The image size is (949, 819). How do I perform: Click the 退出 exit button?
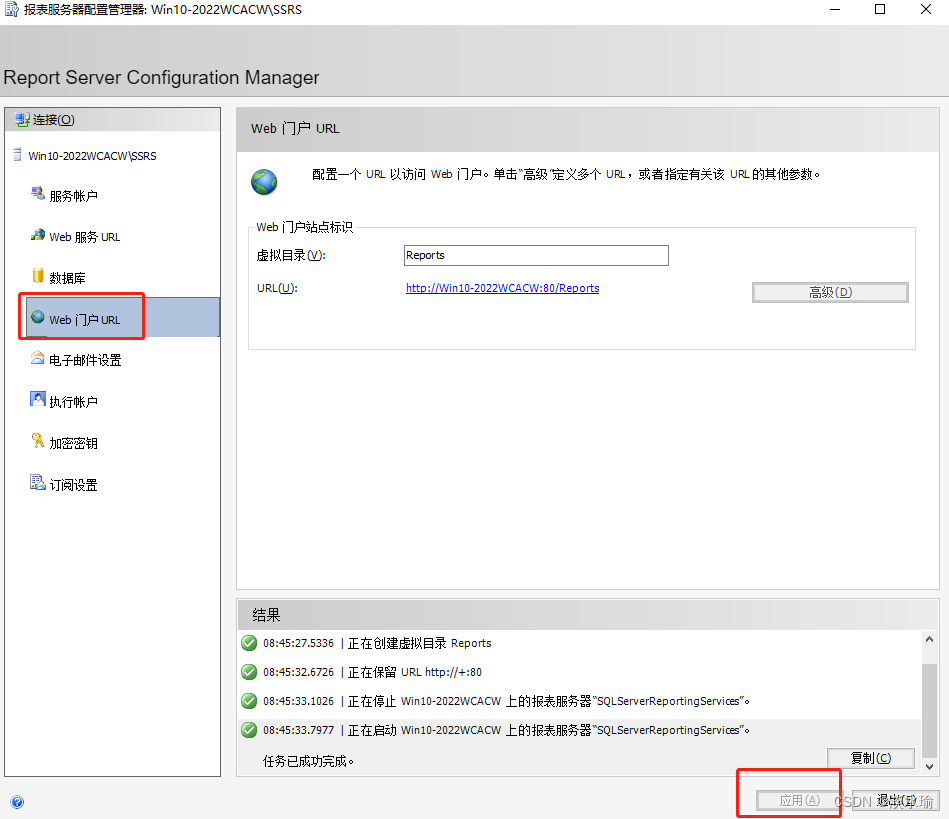pyautogui.click(x=895, y=800)
